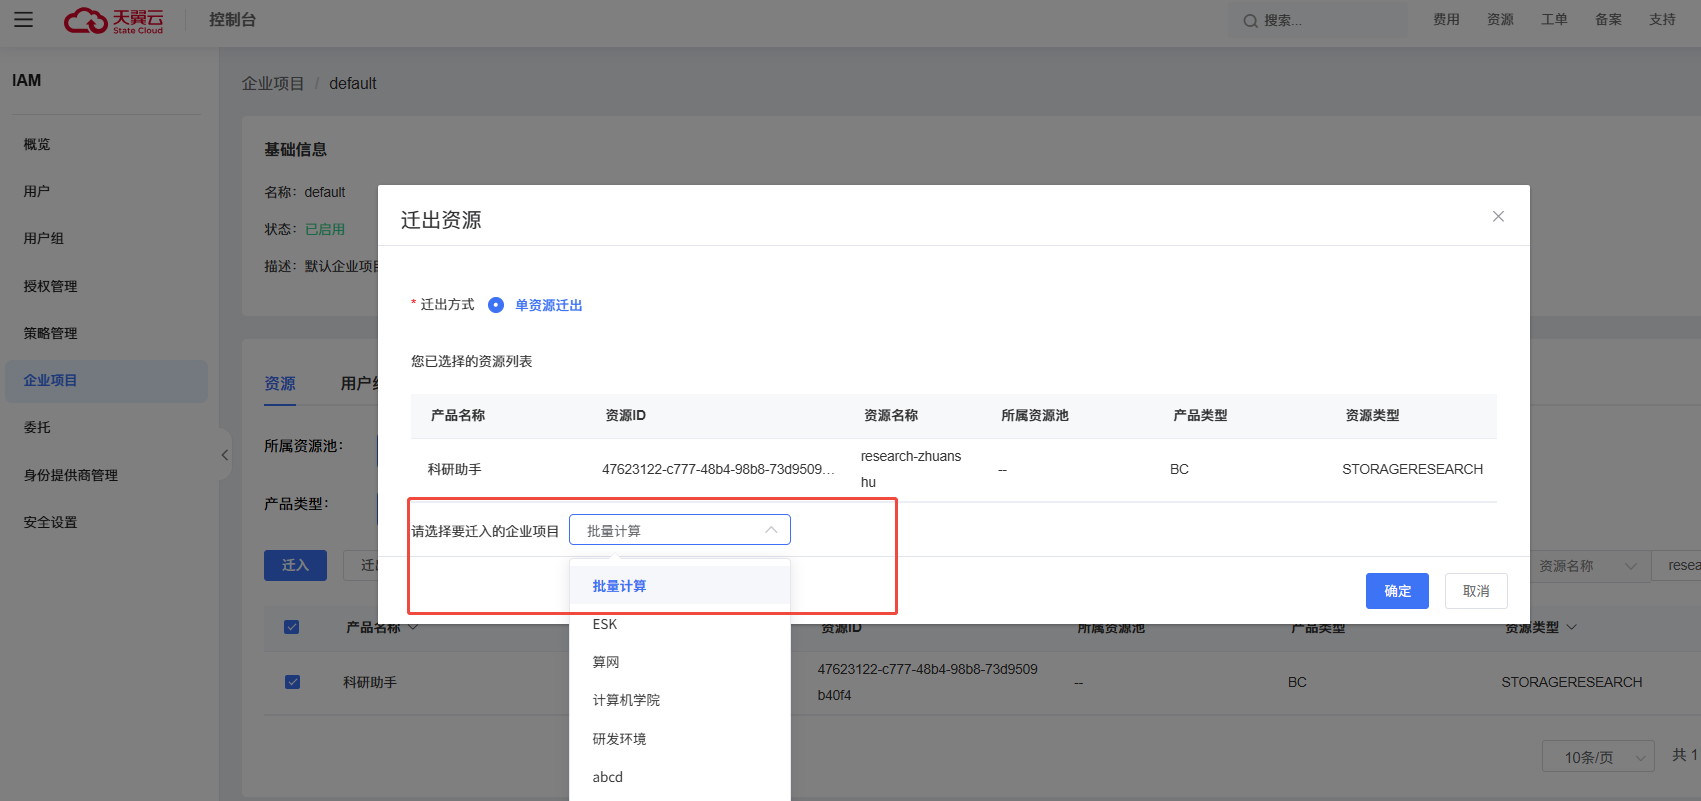Collapse the IAM sidebar with arrow handle
The width and height of the screenshot is (1701, 801).
[225, 455]
